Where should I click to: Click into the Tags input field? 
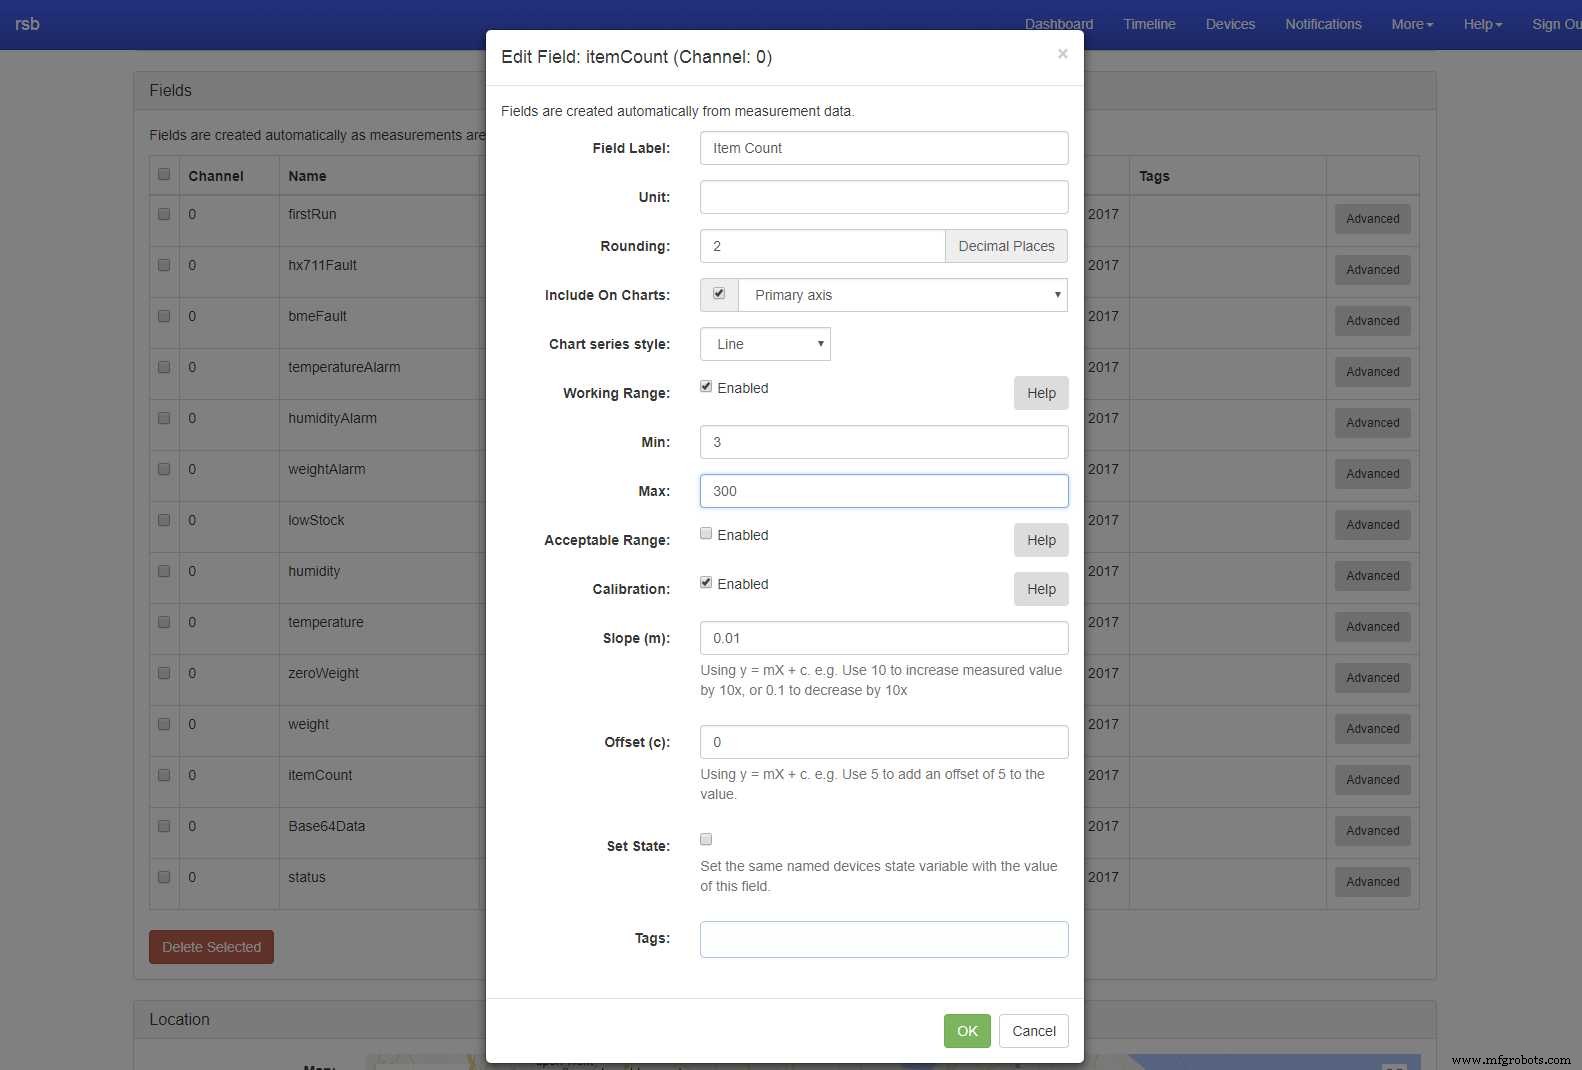(x=884, y=939)
